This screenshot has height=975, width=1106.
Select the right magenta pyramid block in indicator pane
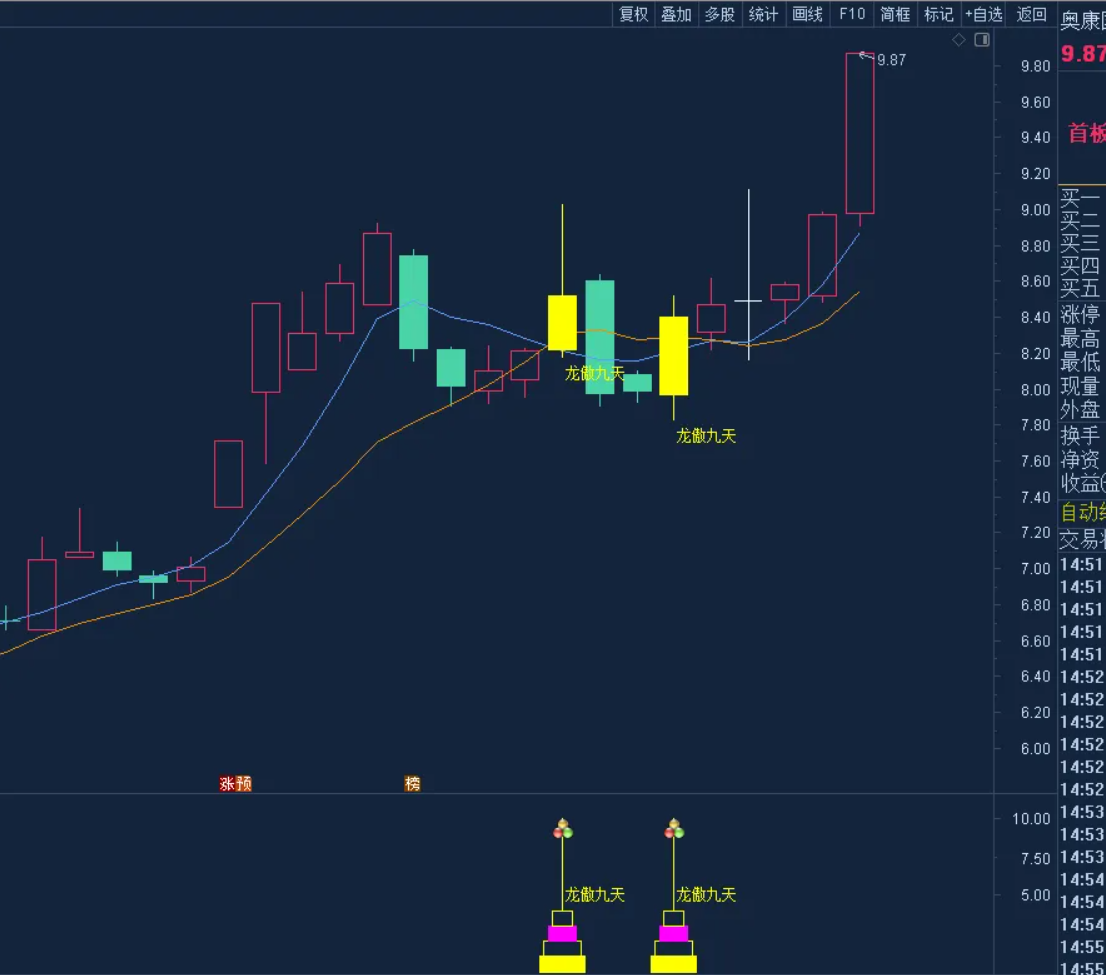[674, 934]
